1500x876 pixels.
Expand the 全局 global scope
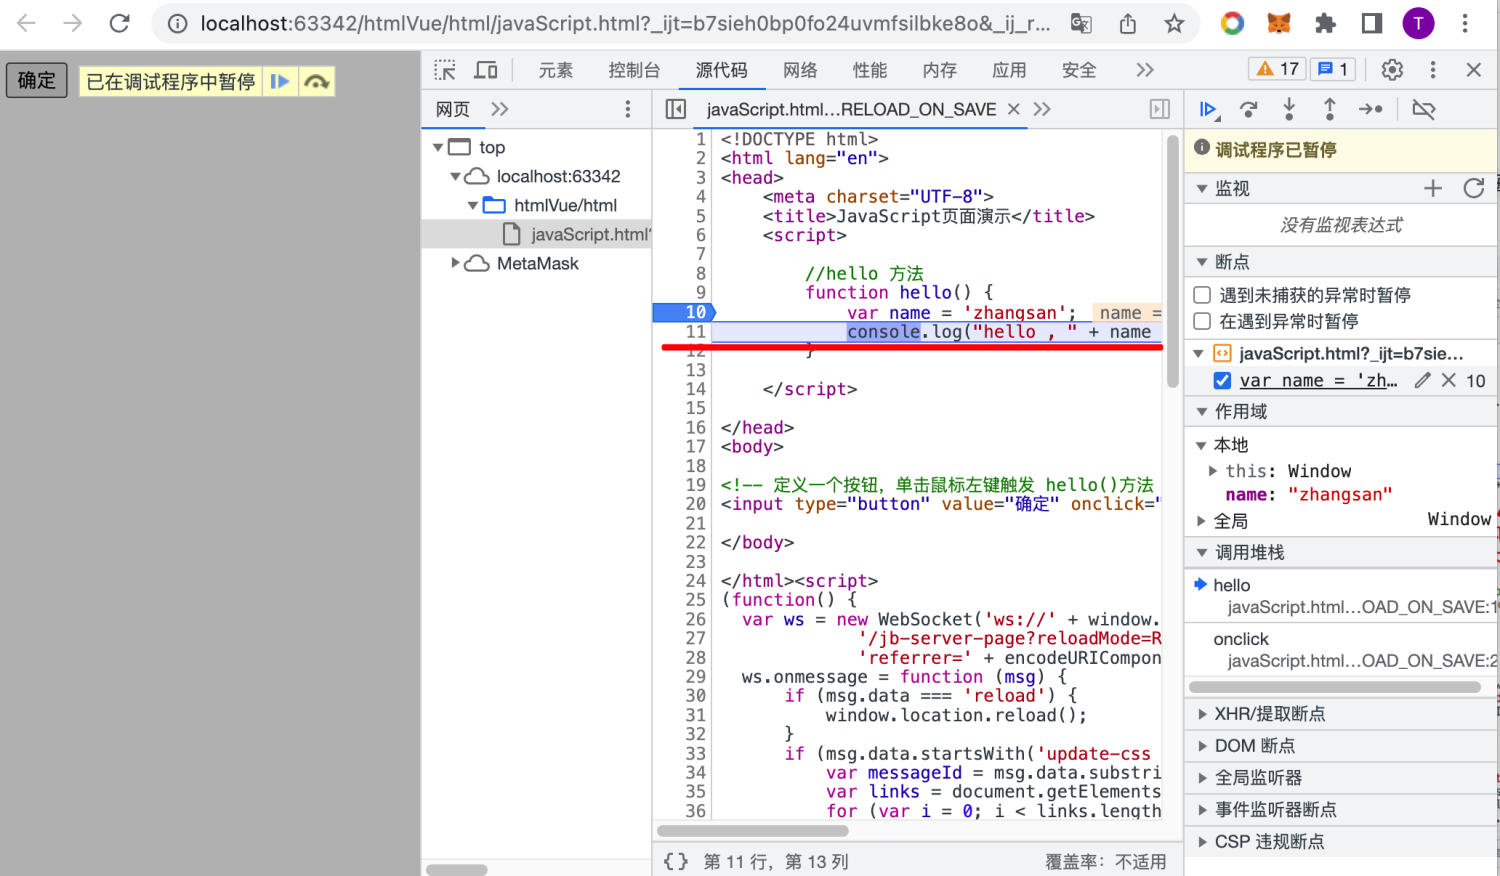[1202, 521]
